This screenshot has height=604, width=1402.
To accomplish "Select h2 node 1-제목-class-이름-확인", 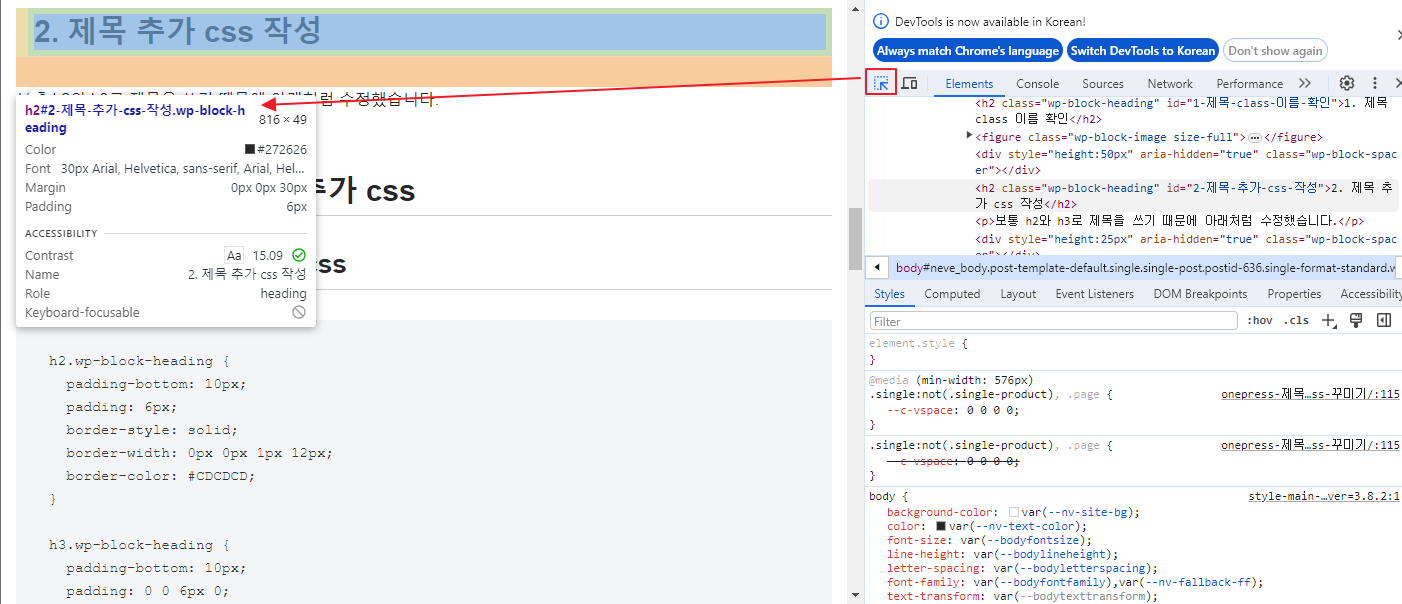I will pyautogui.click(x=1181, y=110).
